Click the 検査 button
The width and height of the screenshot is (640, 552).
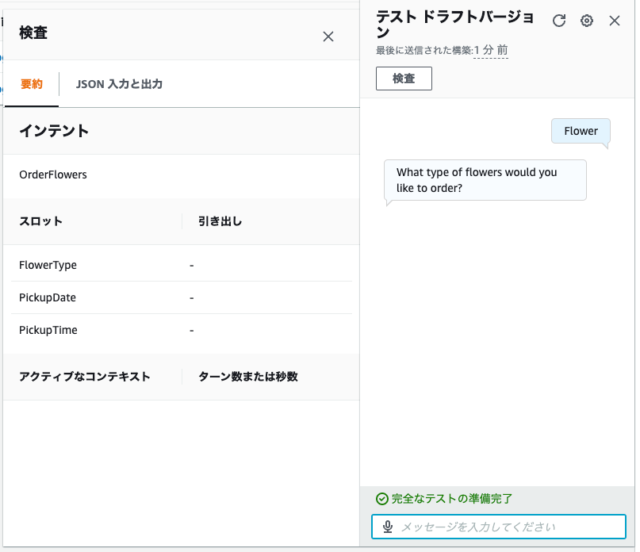point(404,78)
